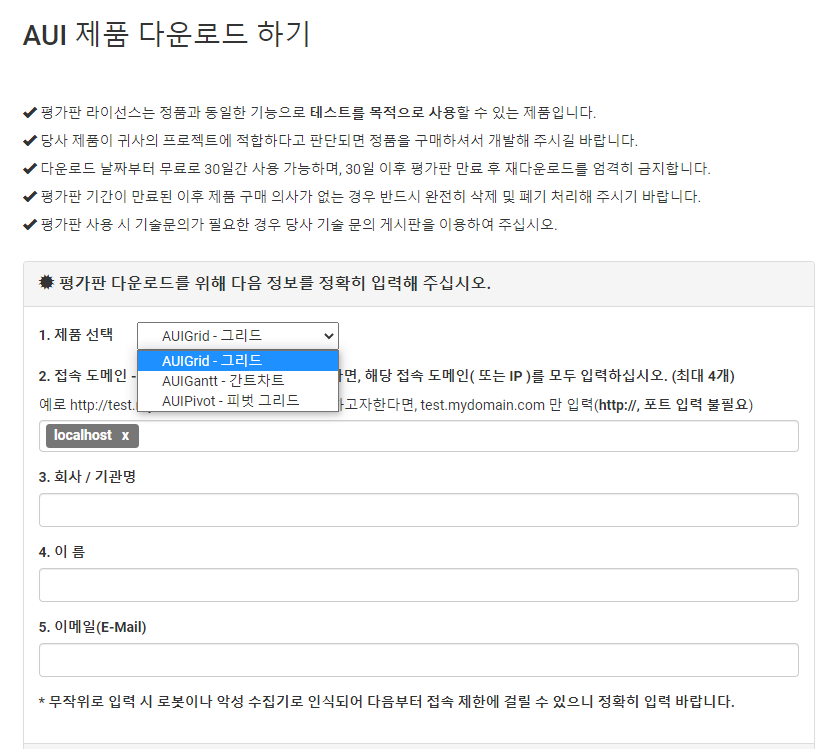Click the checkmark beside 평가판 기간이 만료된 line
Image resolution: width=826 pixels, height=749 pixels.
(x=30, y=196)
